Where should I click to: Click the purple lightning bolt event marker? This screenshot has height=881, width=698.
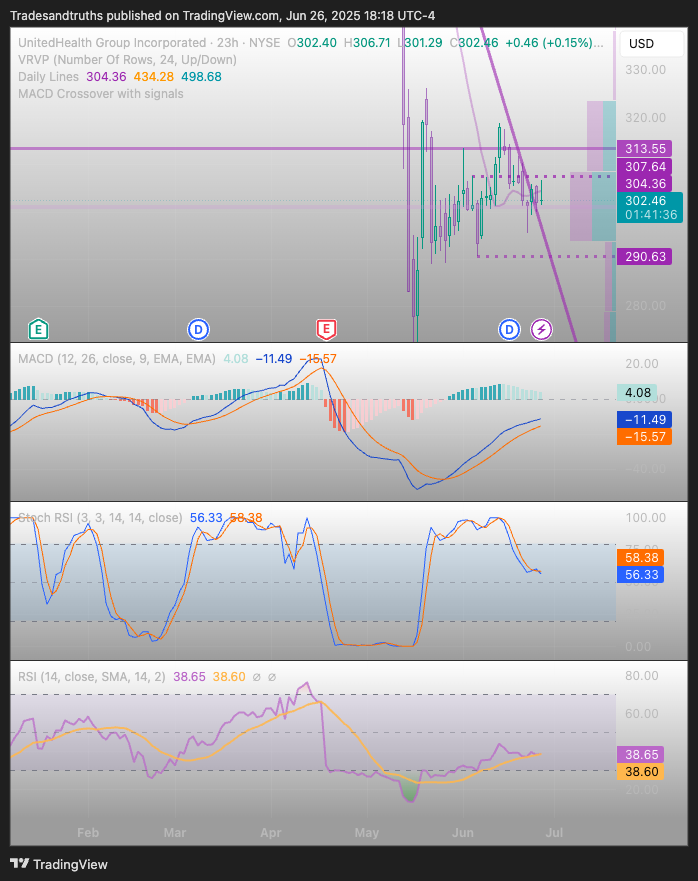point(542,329)
